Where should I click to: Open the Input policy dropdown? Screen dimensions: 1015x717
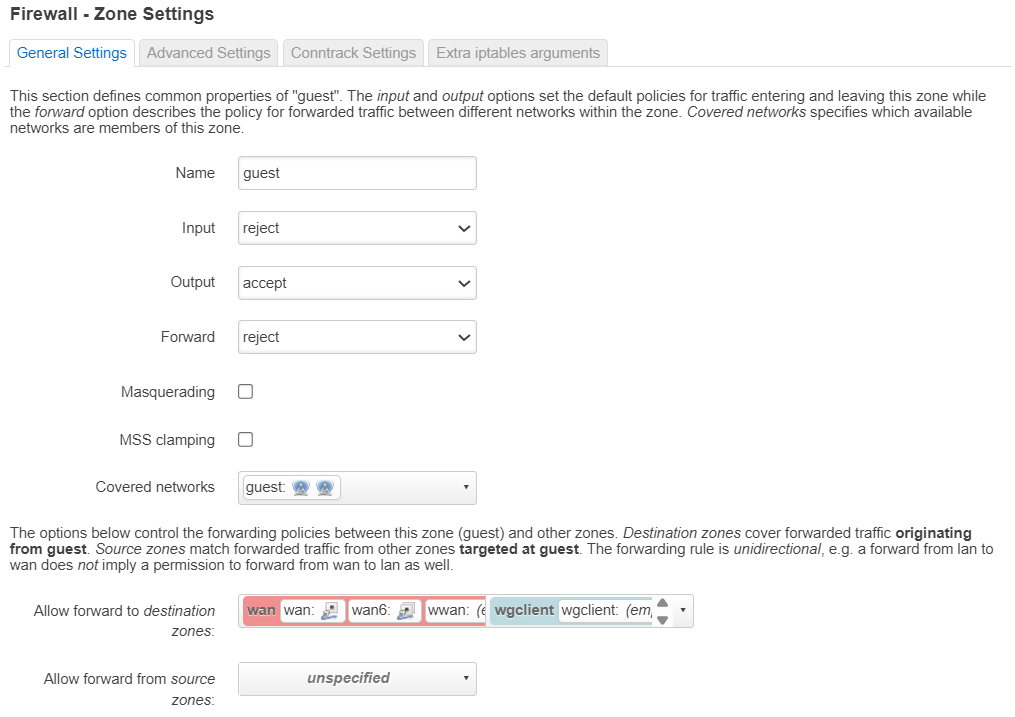tap(357, 228)
